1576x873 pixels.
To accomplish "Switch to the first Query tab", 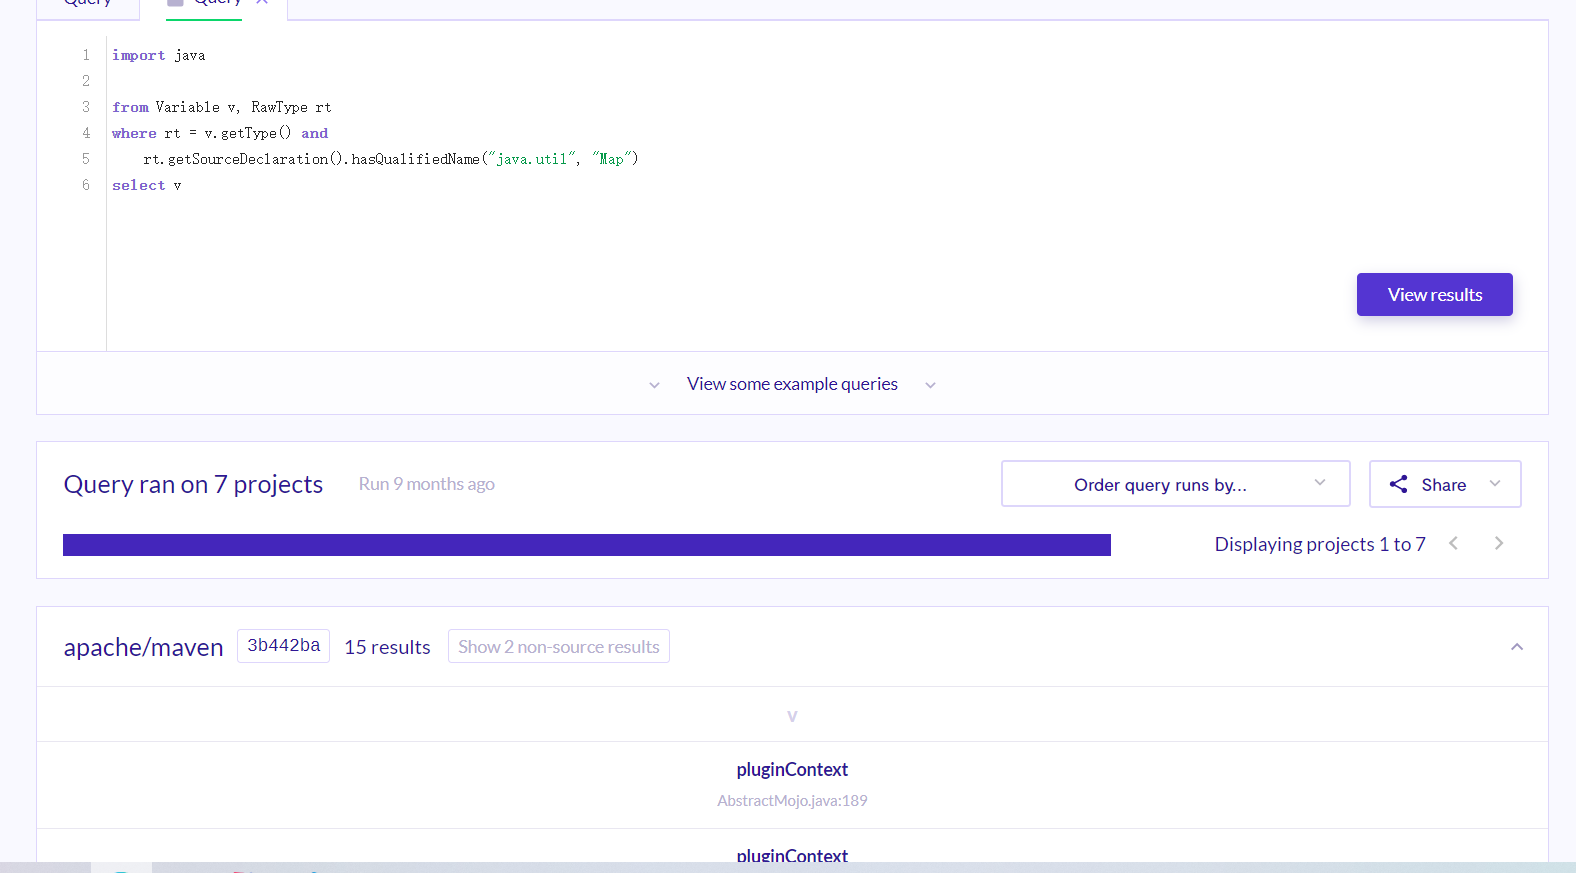I will (x=87, y=3).
